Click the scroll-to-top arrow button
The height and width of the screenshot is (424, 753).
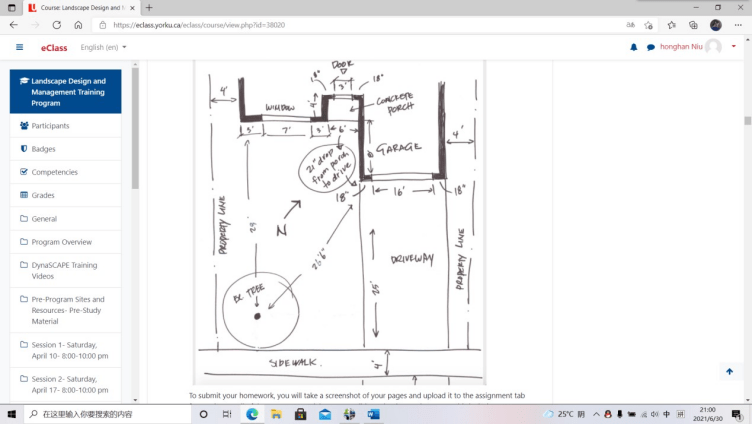pos(729,371)
